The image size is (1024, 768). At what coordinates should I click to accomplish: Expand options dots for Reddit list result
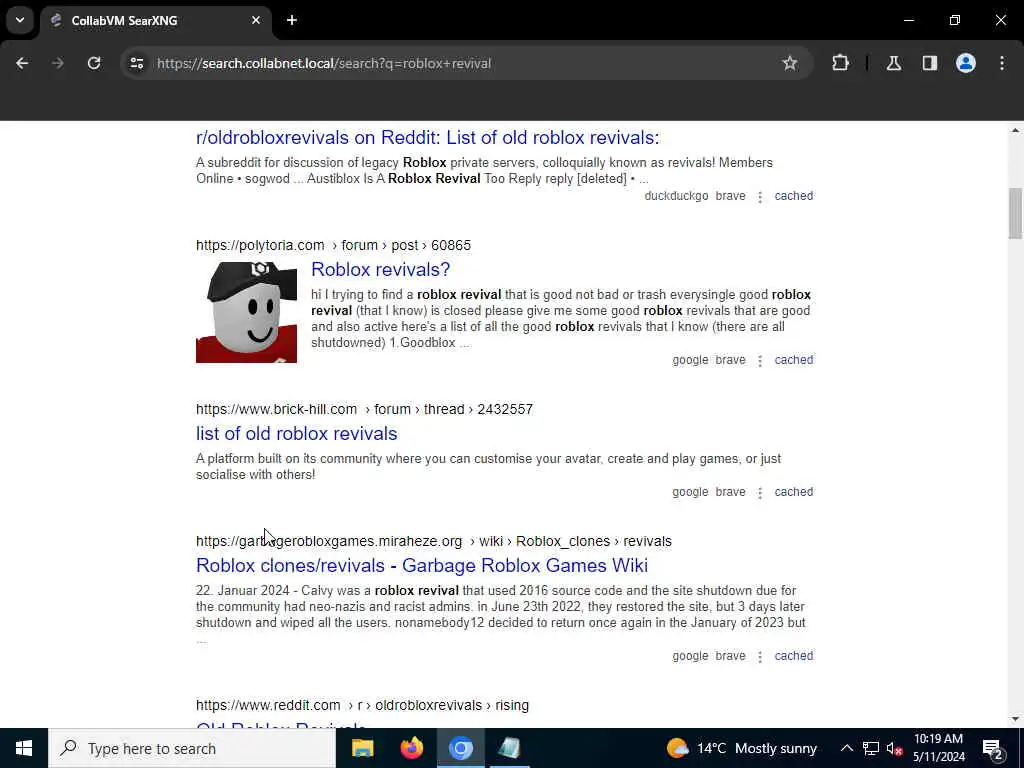point(760,197)
